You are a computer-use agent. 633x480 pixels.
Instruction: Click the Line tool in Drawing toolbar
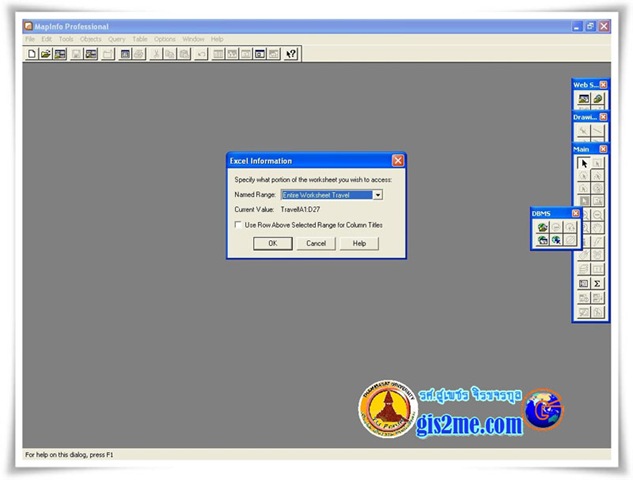coord(597,130)
